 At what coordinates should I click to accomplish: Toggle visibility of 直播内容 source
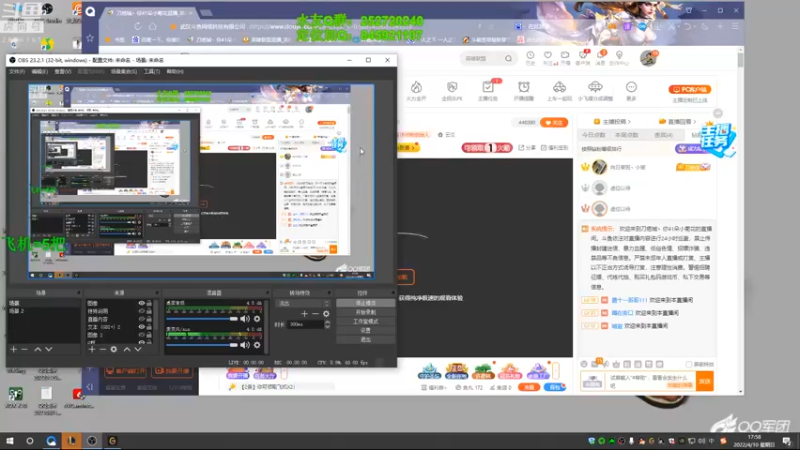tap(141, 319)
